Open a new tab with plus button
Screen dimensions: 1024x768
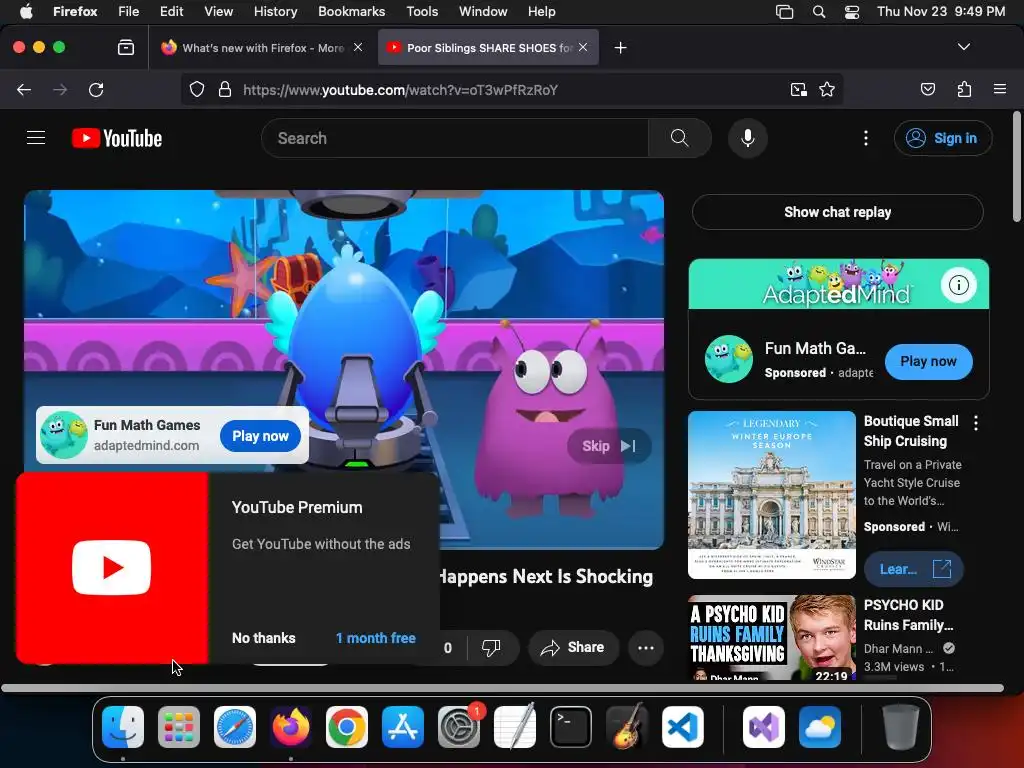(620, 48)
